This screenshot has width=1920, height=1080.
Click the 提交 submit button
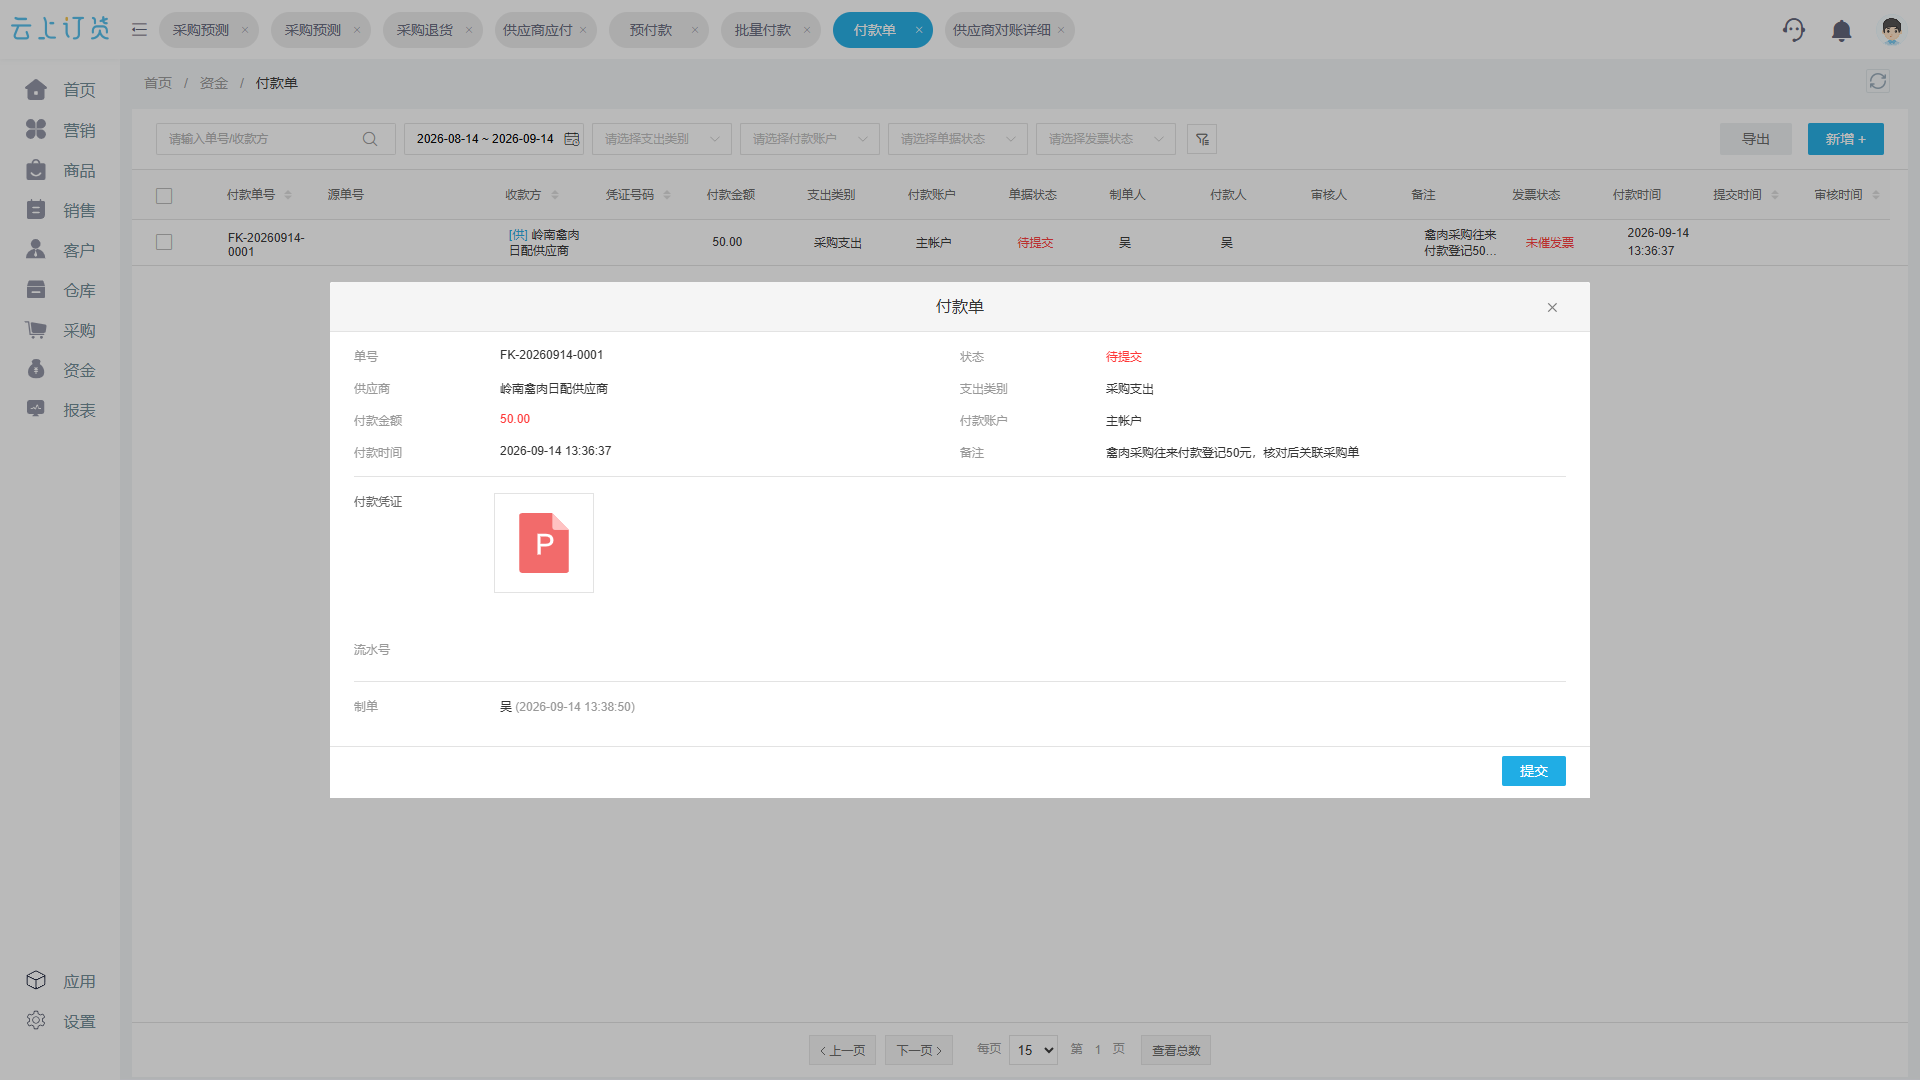(1533, 771)
